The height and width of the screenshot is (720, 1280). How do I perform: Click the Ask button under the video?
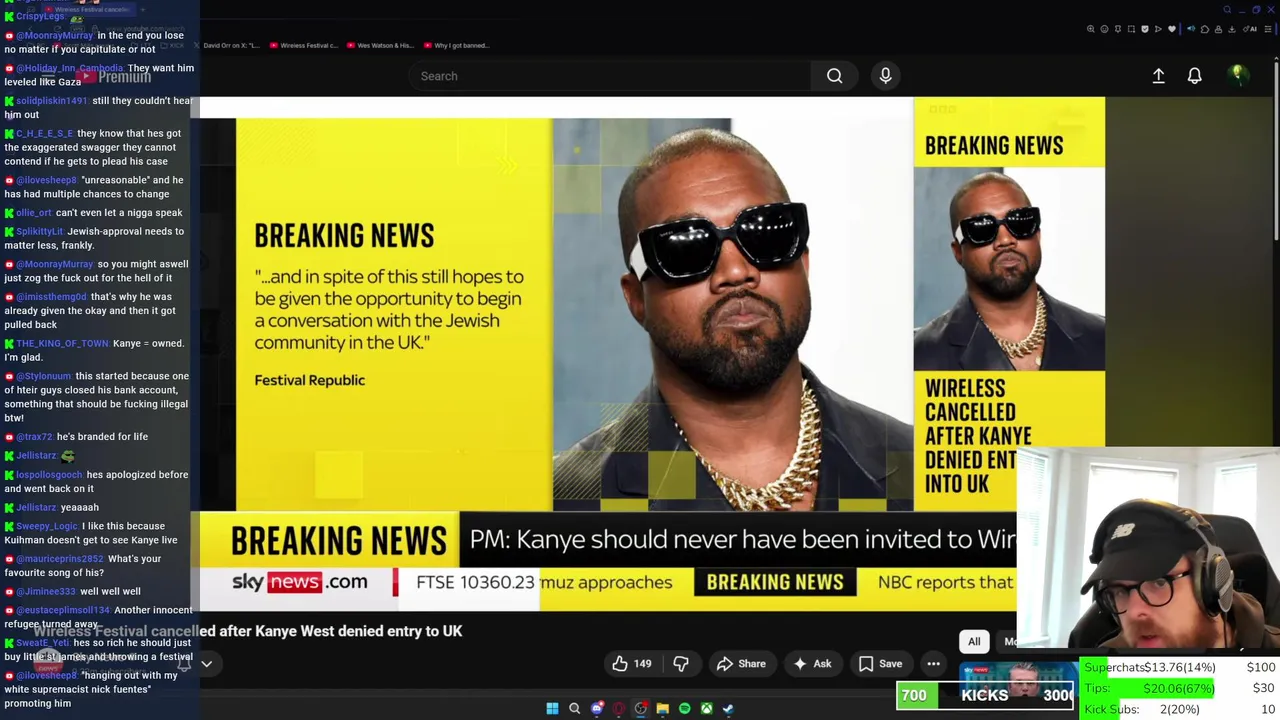tap(812, 664)
